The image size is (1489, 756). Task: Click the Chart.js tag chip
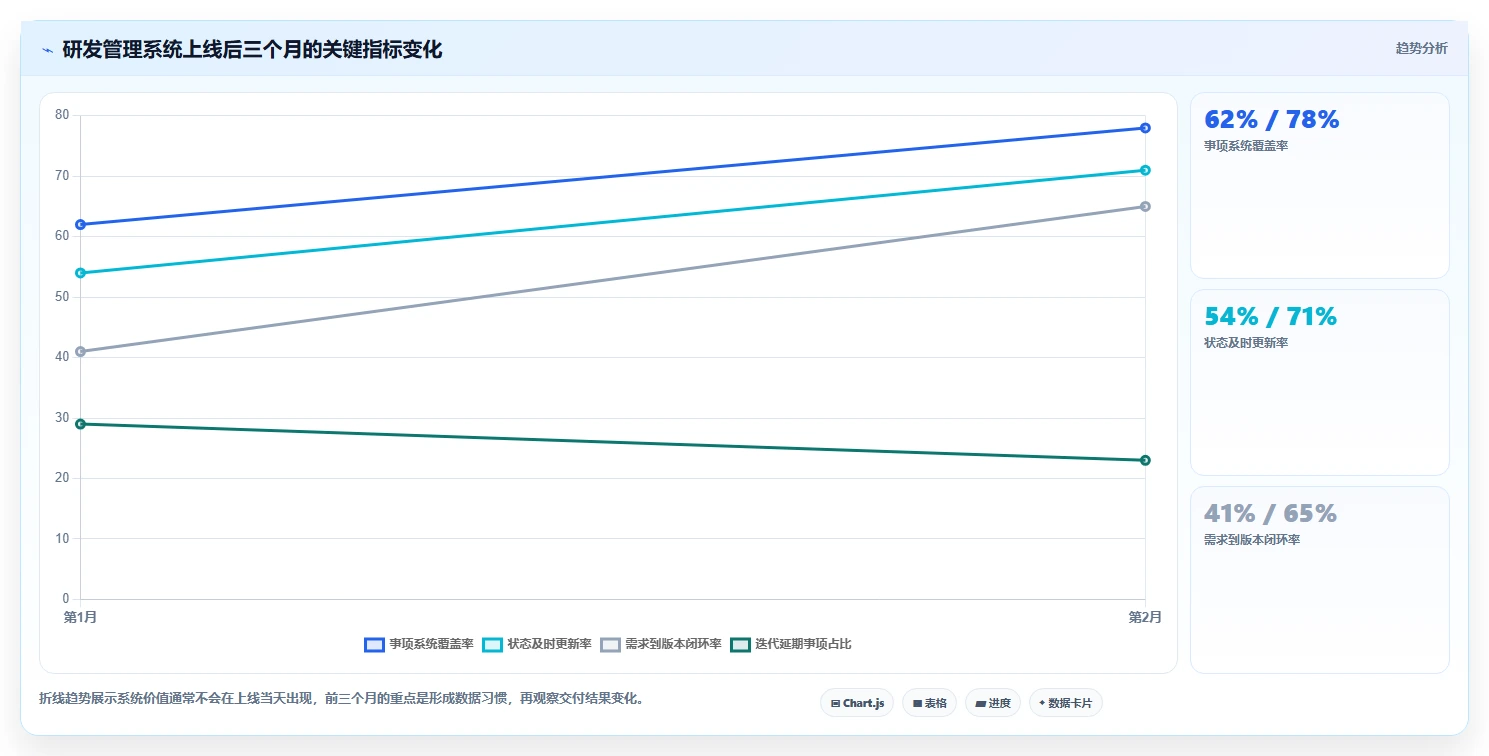click(x=857, y=703)
